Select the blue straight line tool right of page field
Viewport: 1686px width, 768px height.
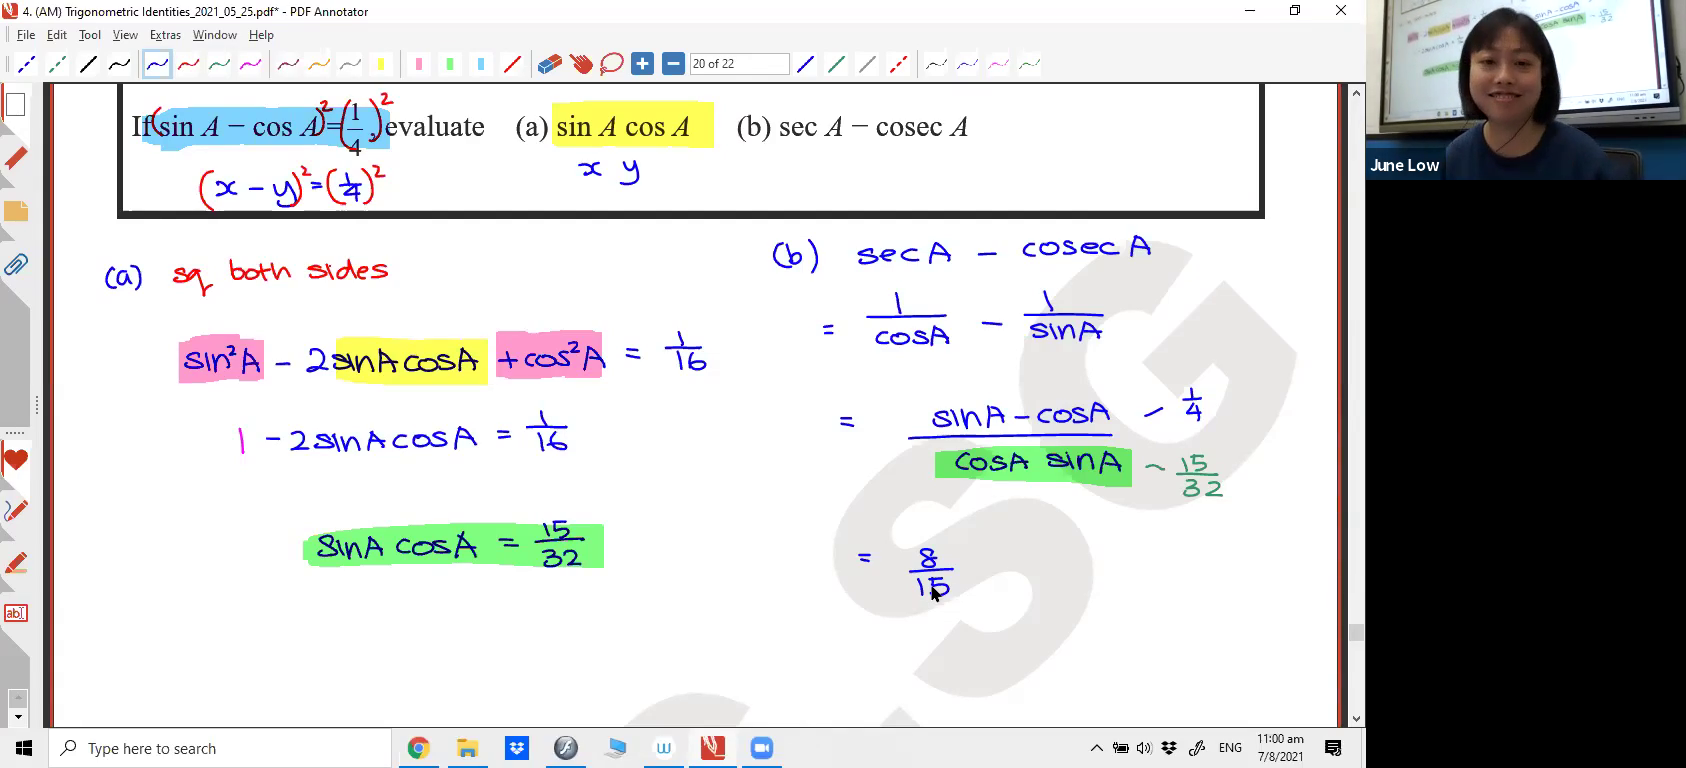click(x=805, y=65)
